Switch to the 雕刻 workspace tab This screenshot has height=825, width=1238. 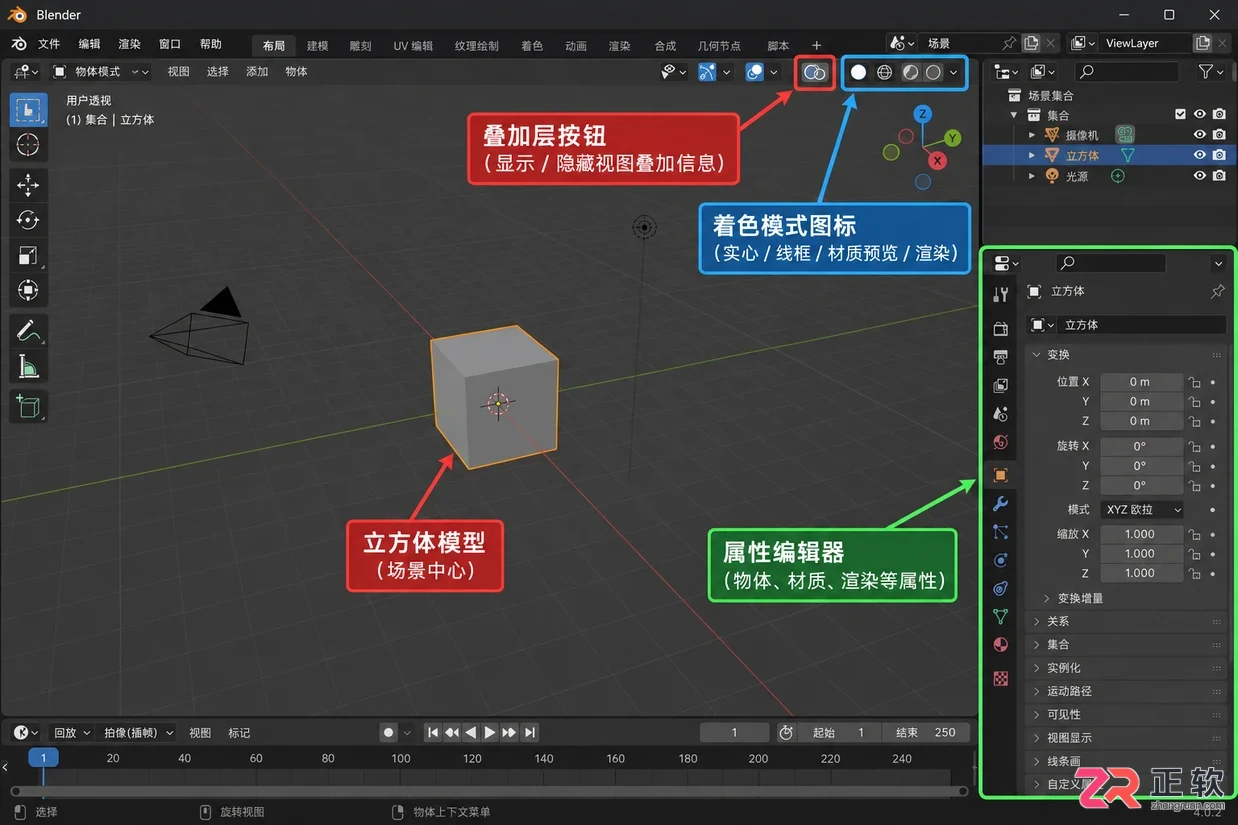[x=360, y=46]
